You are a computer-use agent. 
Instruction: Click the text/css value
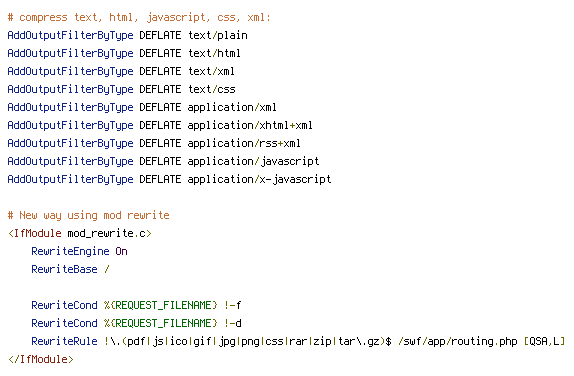(212, 89)
